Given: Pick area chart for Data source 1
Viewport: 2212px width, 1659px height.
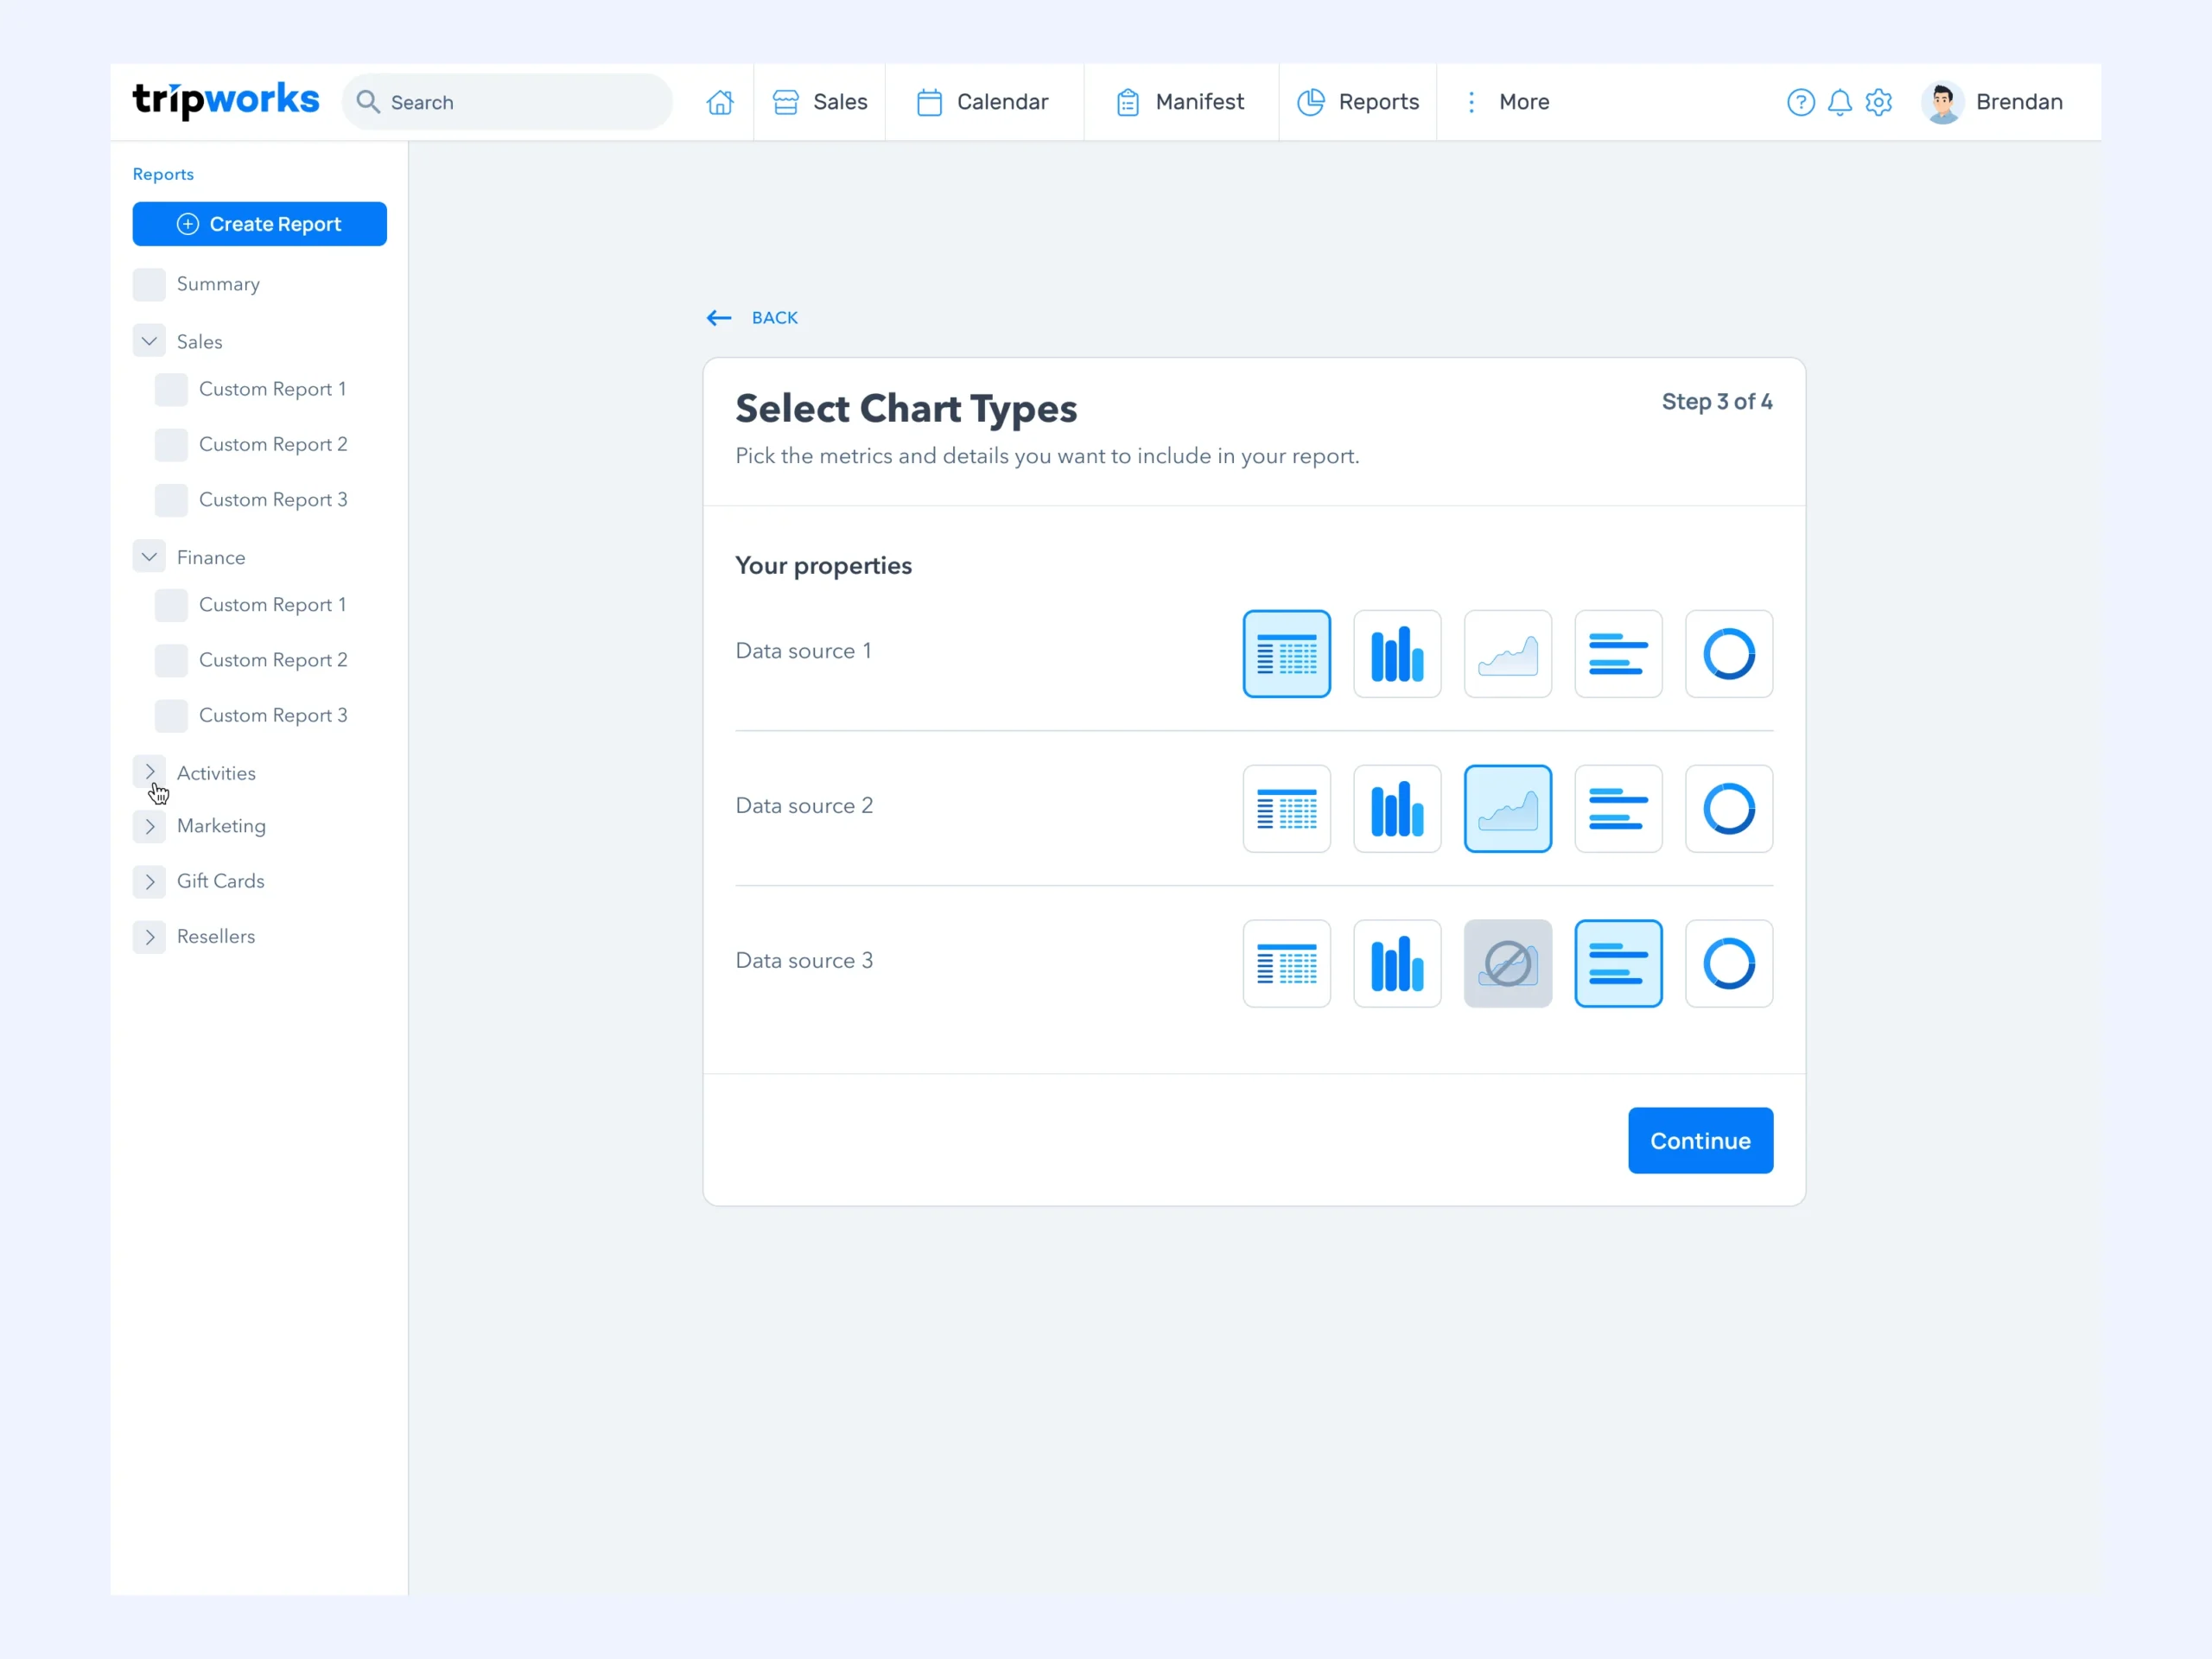Looking at the screenshot, I should (x=1508, y=654).
